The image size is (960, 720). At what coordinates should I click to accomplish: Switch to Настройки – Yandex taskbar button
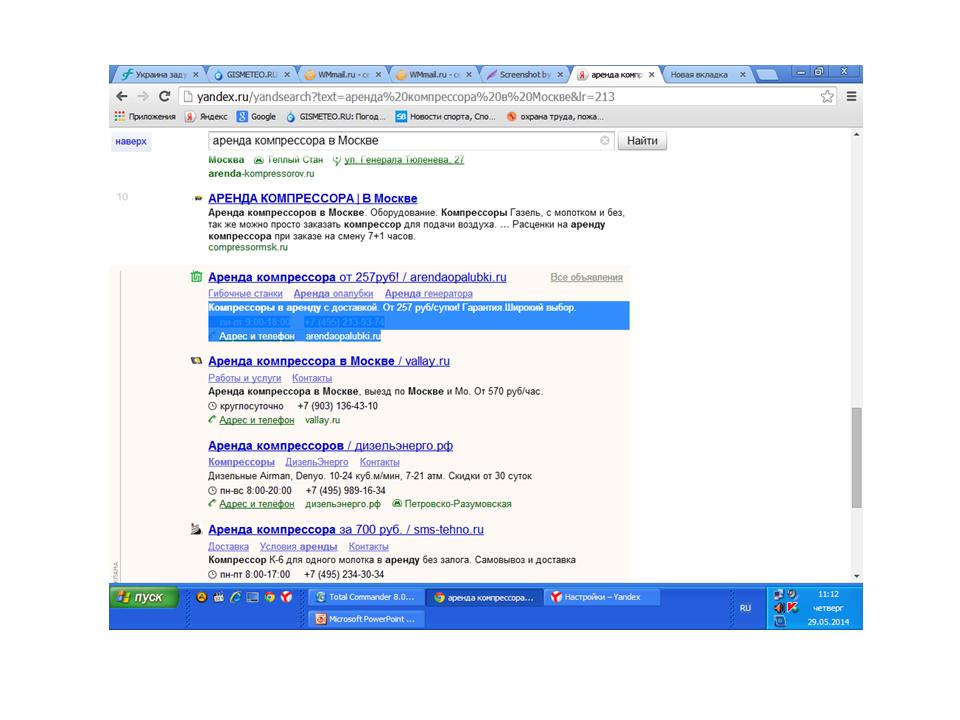point(602,597)
